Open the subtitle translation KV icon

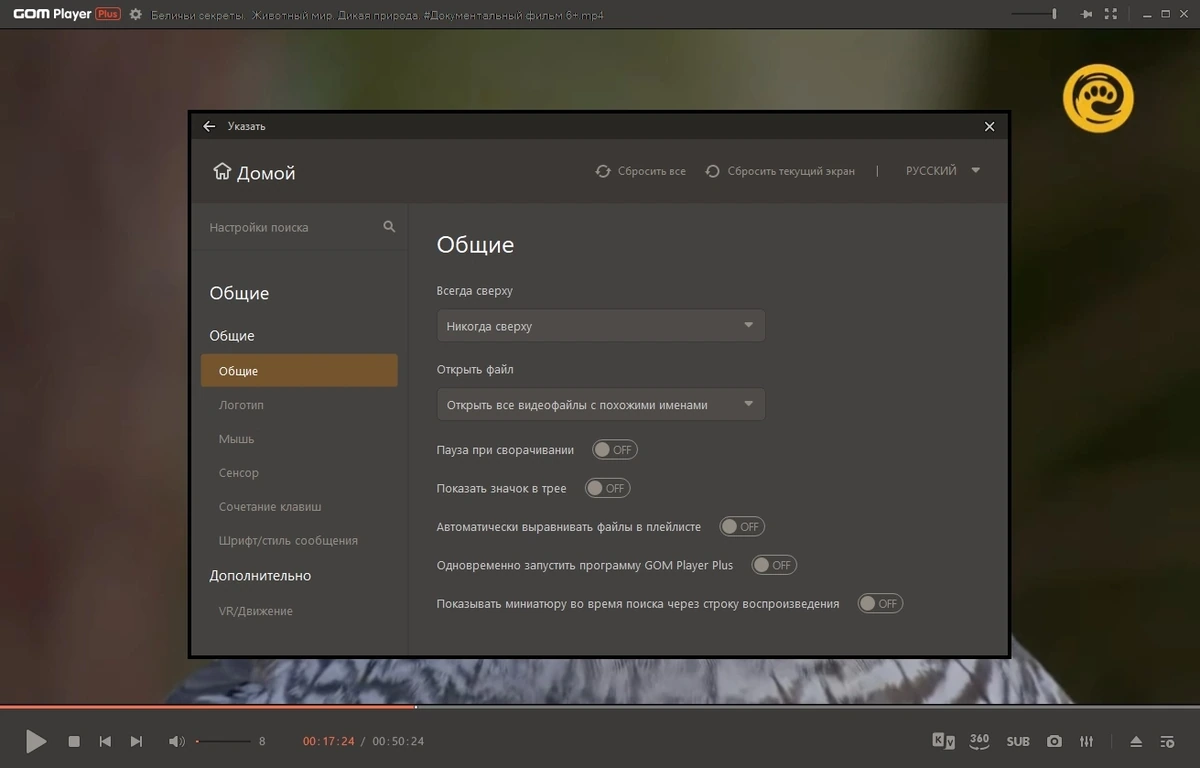(943, 741)
